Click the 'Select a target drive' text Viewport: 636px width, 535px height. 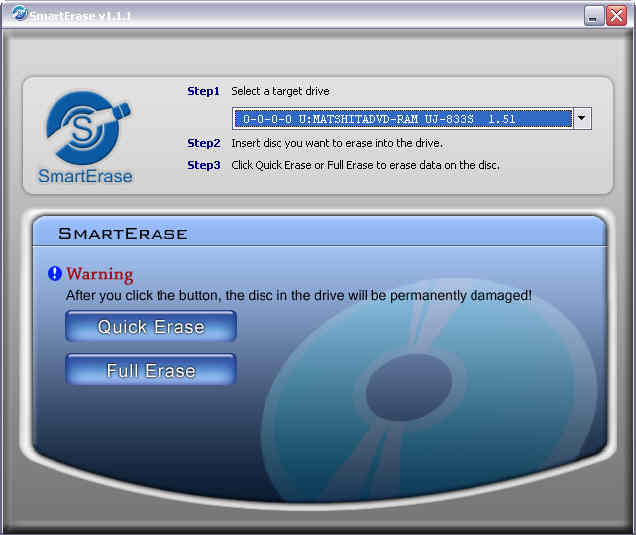[280, 91]
